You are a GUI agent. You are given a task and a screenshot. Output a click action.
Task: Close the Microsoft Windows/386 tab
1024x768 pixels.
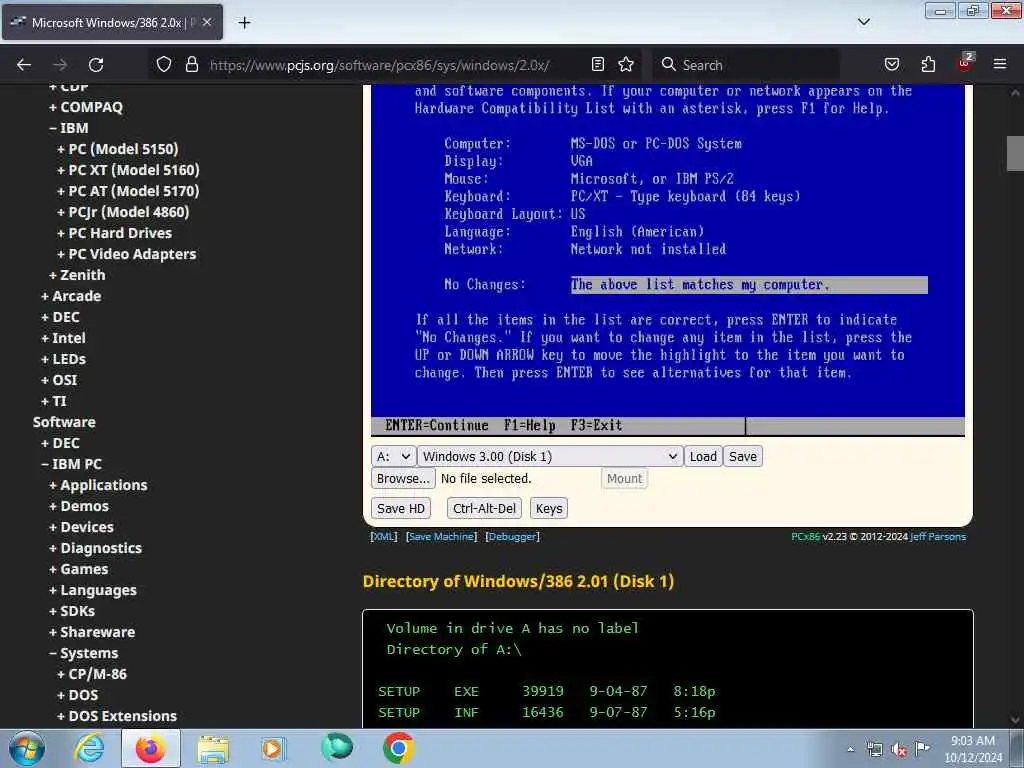pos(206,22)
